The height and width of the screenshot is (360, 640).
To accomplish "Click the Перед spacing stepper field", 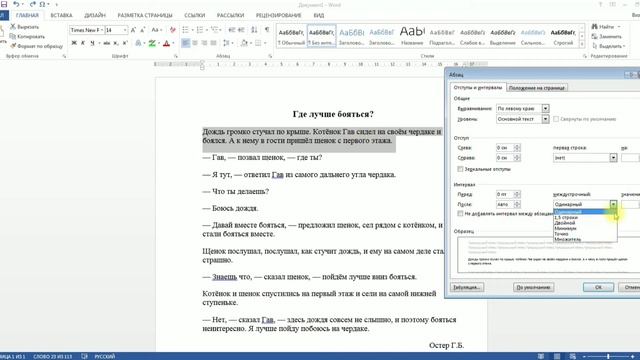I will point(508,194).
